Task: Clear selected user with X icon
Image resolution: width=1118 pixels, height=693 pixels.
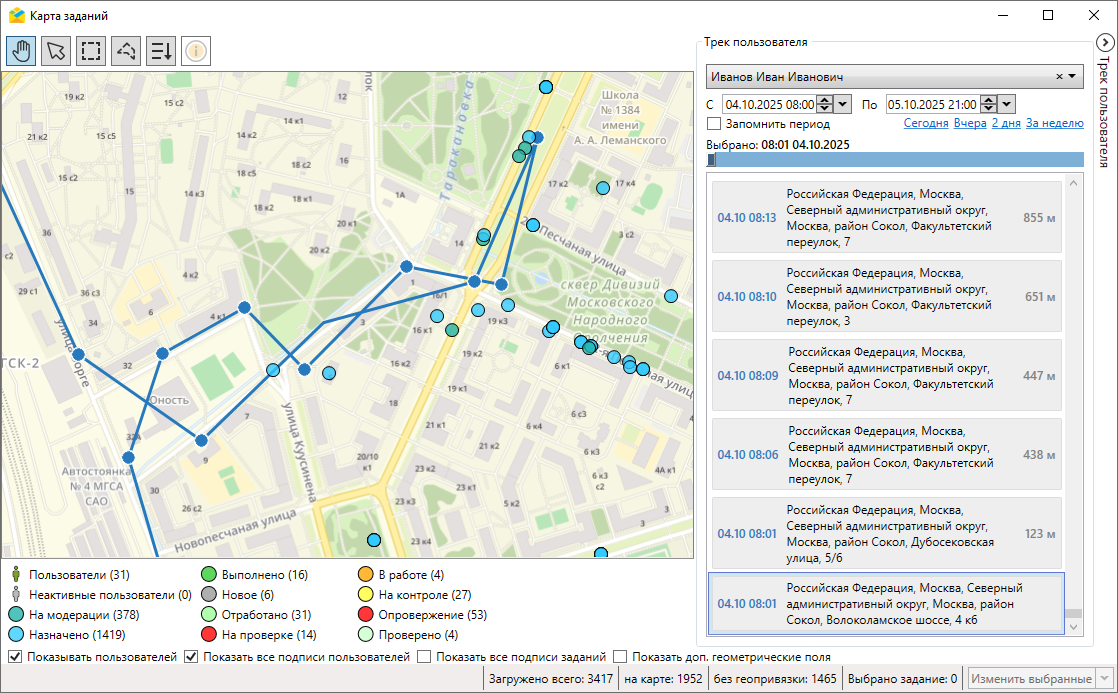Action: [1059, 77]
